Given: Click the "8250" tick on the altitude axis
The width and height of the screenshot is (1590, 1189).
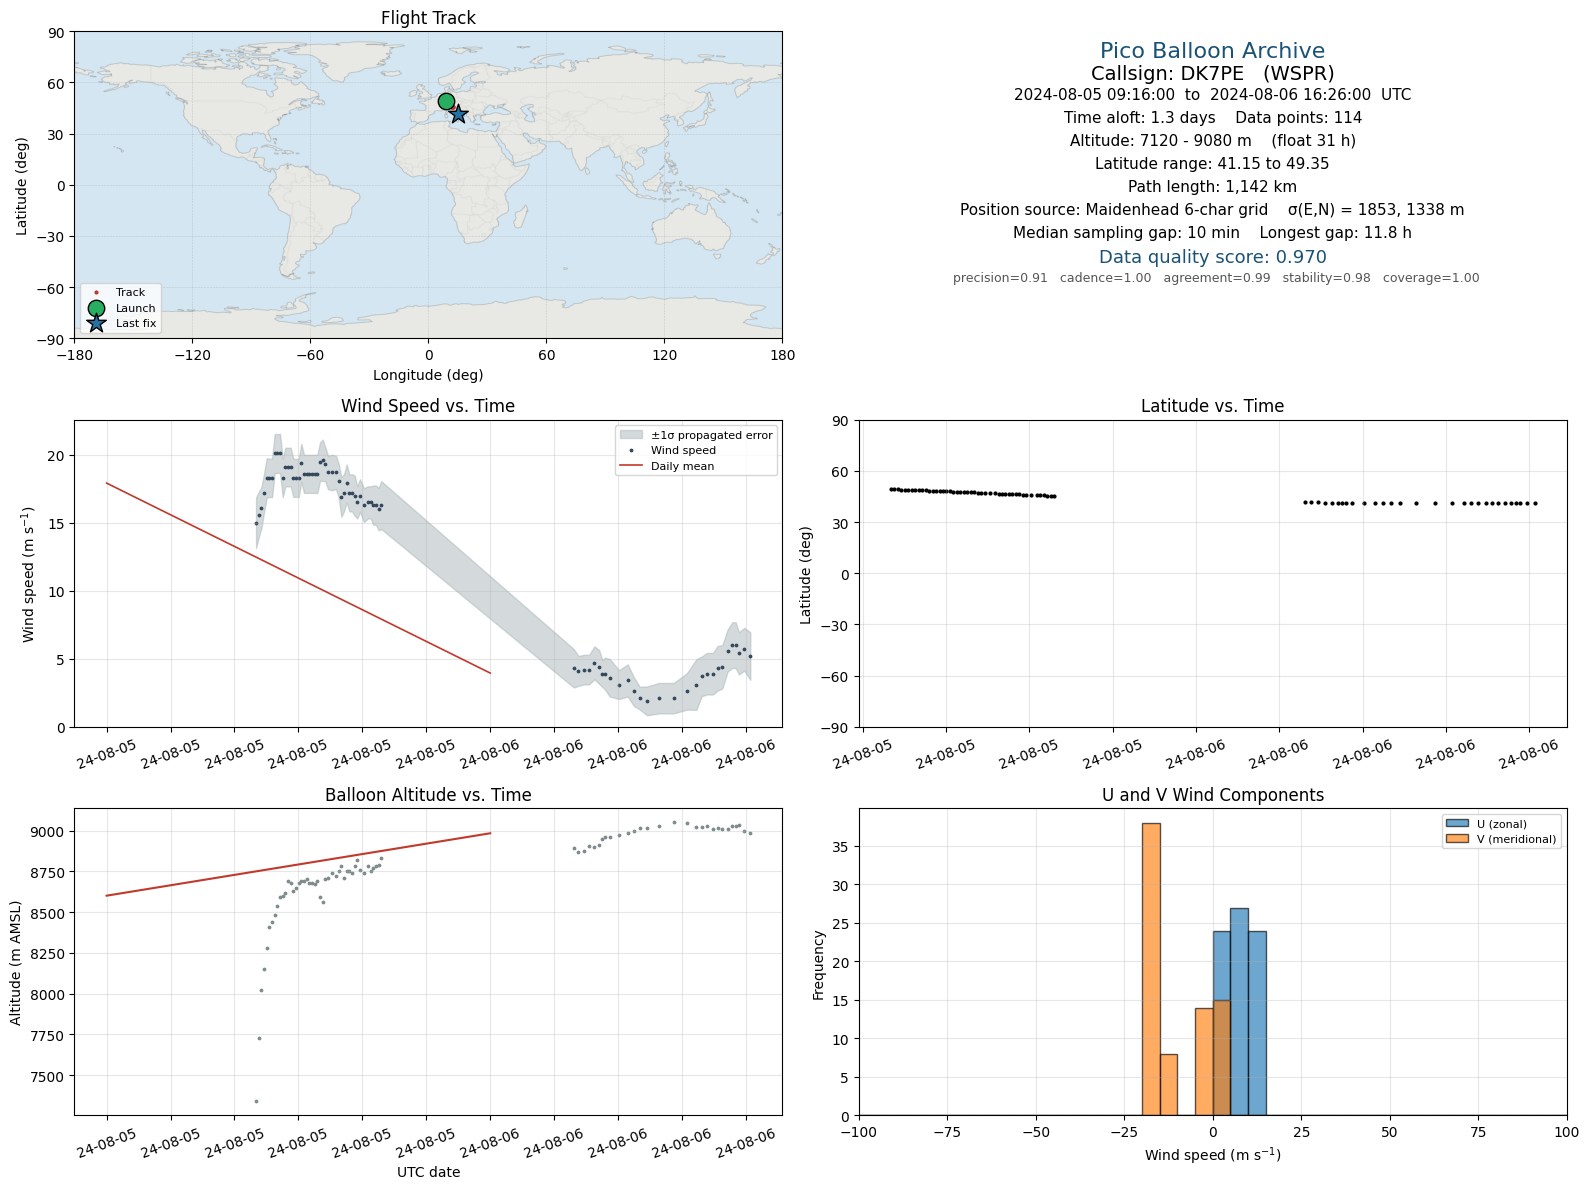Looking at the screenshot, I should pos(48,954).
